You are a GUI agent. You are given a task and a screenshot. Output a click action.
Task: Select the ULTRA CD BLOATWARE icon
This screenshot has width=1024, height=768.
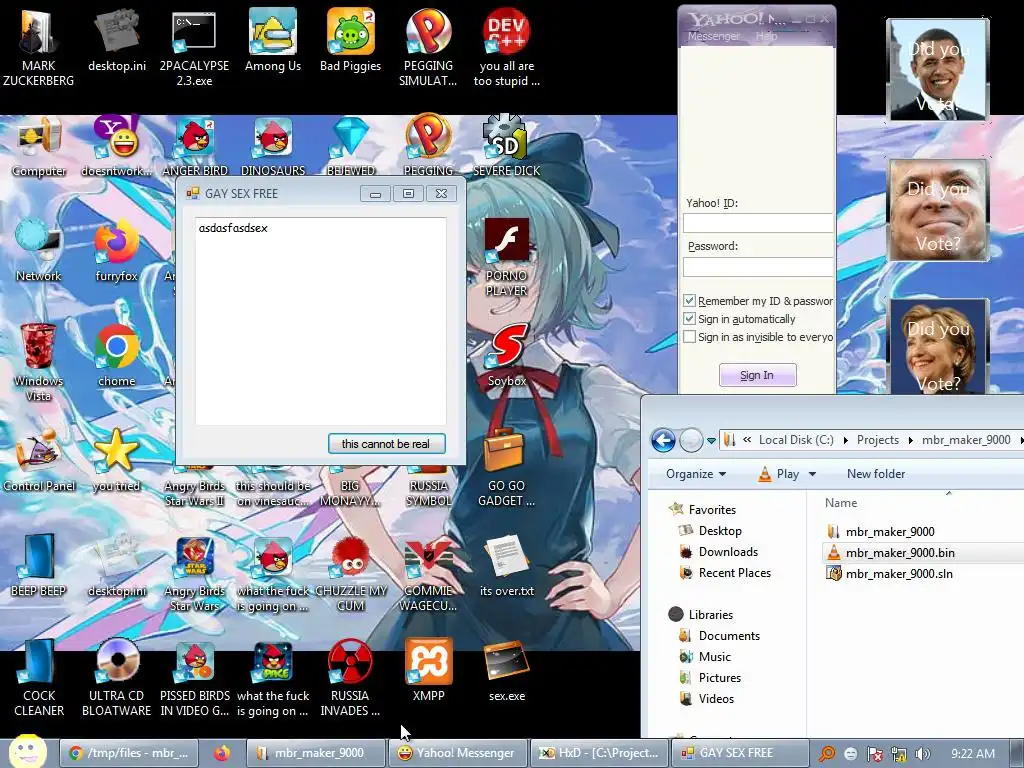[x=117, y=678]
